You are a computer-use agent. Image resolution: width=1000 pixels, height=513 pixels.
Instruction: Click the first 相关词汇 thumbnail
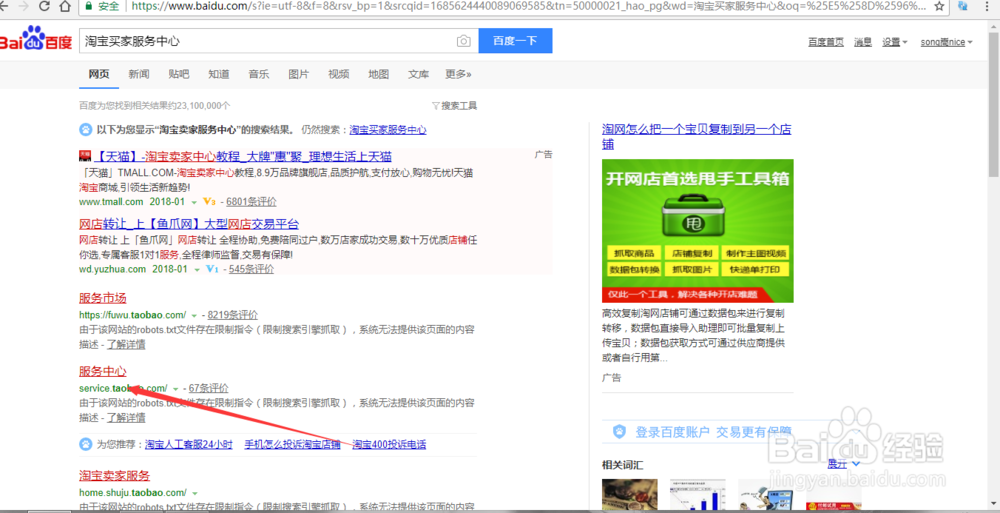[629, 495]
